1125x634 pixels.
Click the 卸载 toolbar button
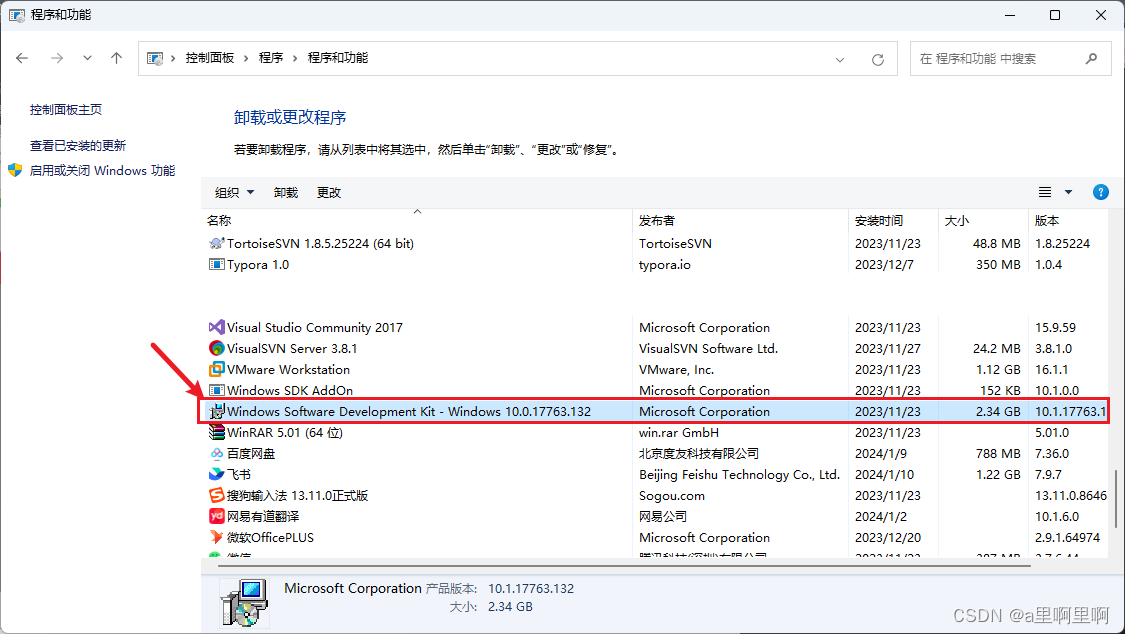click(286, 192)
